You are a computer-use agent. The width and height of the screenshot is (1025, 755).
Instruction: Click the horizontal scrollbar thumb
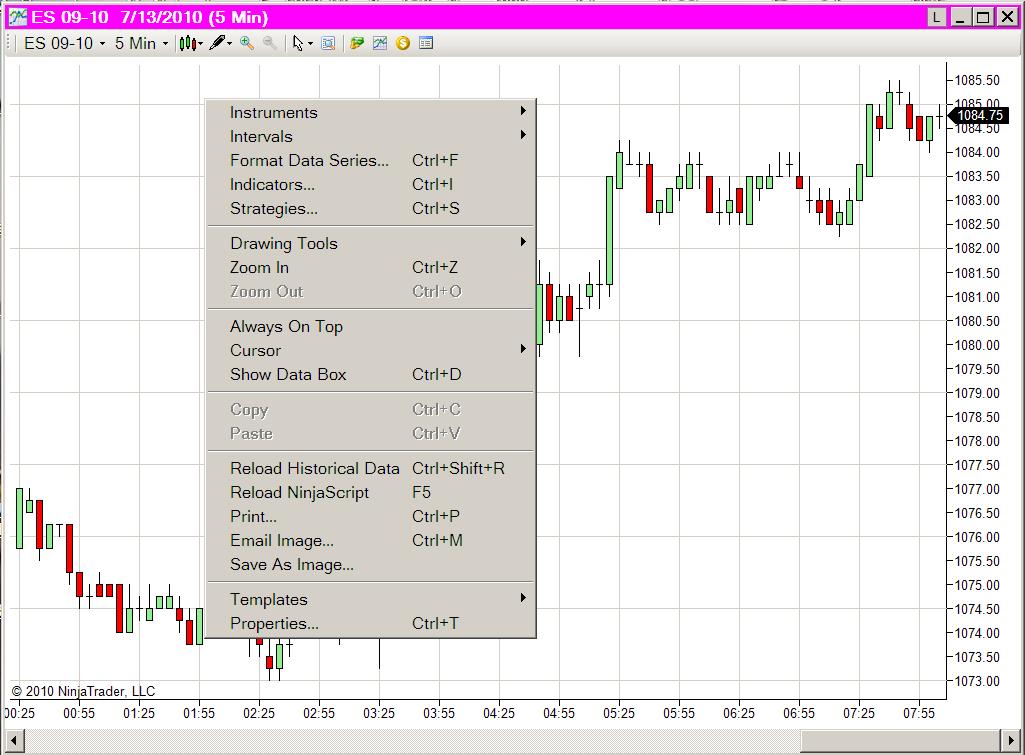point(900,741)
